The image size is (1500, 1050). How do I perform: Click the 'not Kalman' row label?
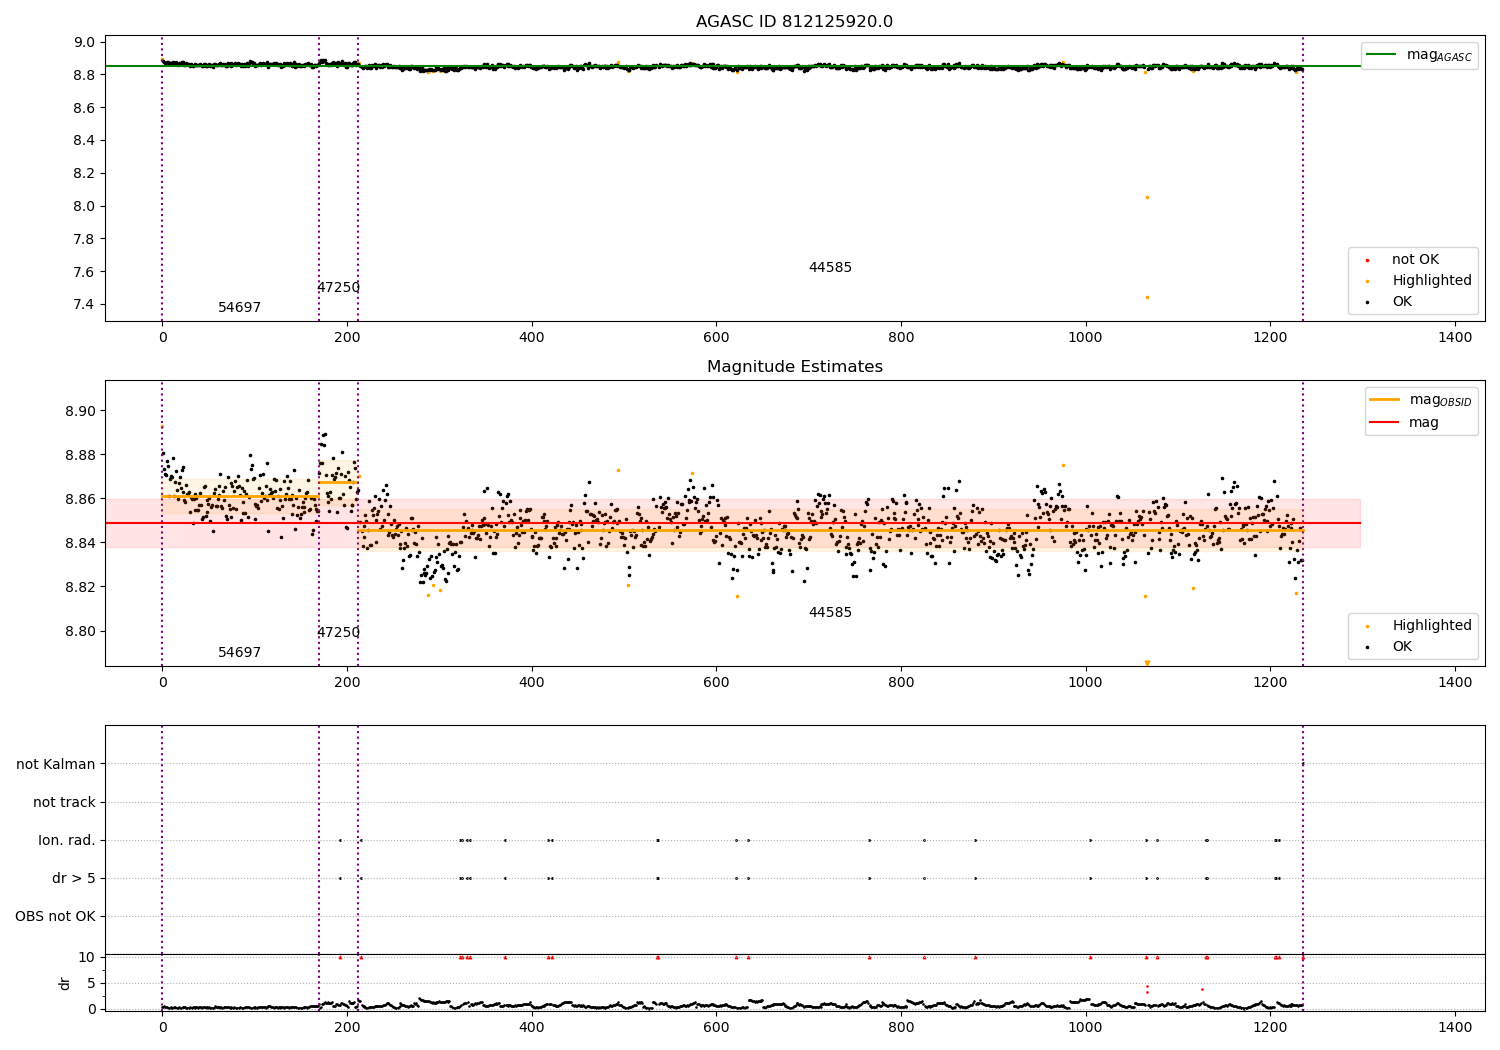[56, 765]
